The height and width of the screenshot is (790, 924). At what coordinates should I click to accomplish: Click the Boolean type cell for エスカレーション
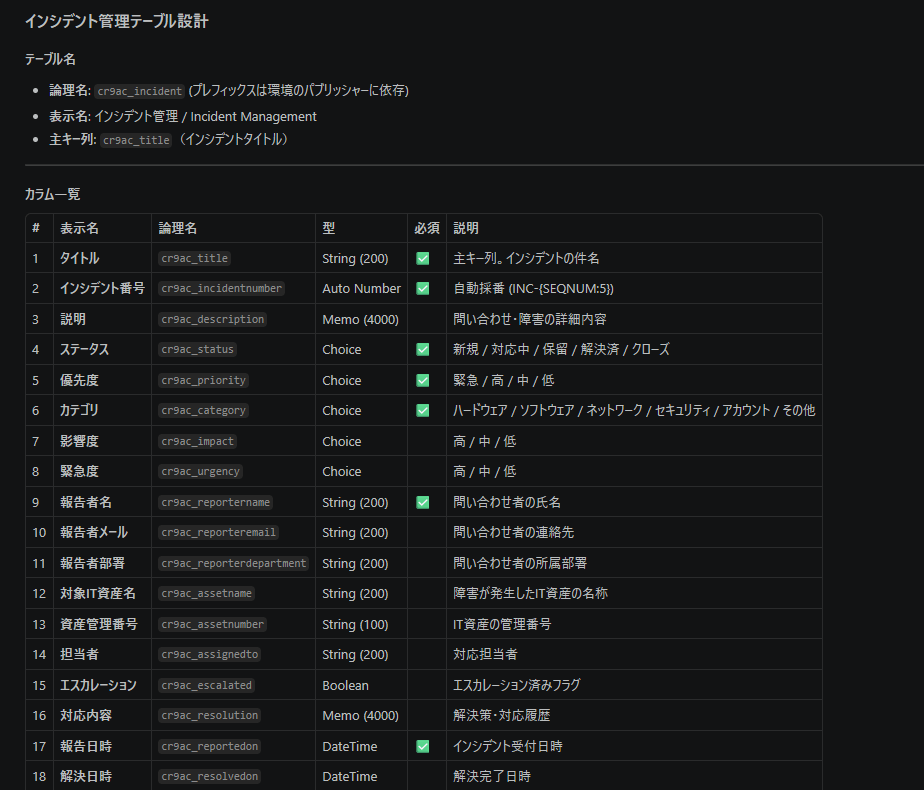[345, 685]
